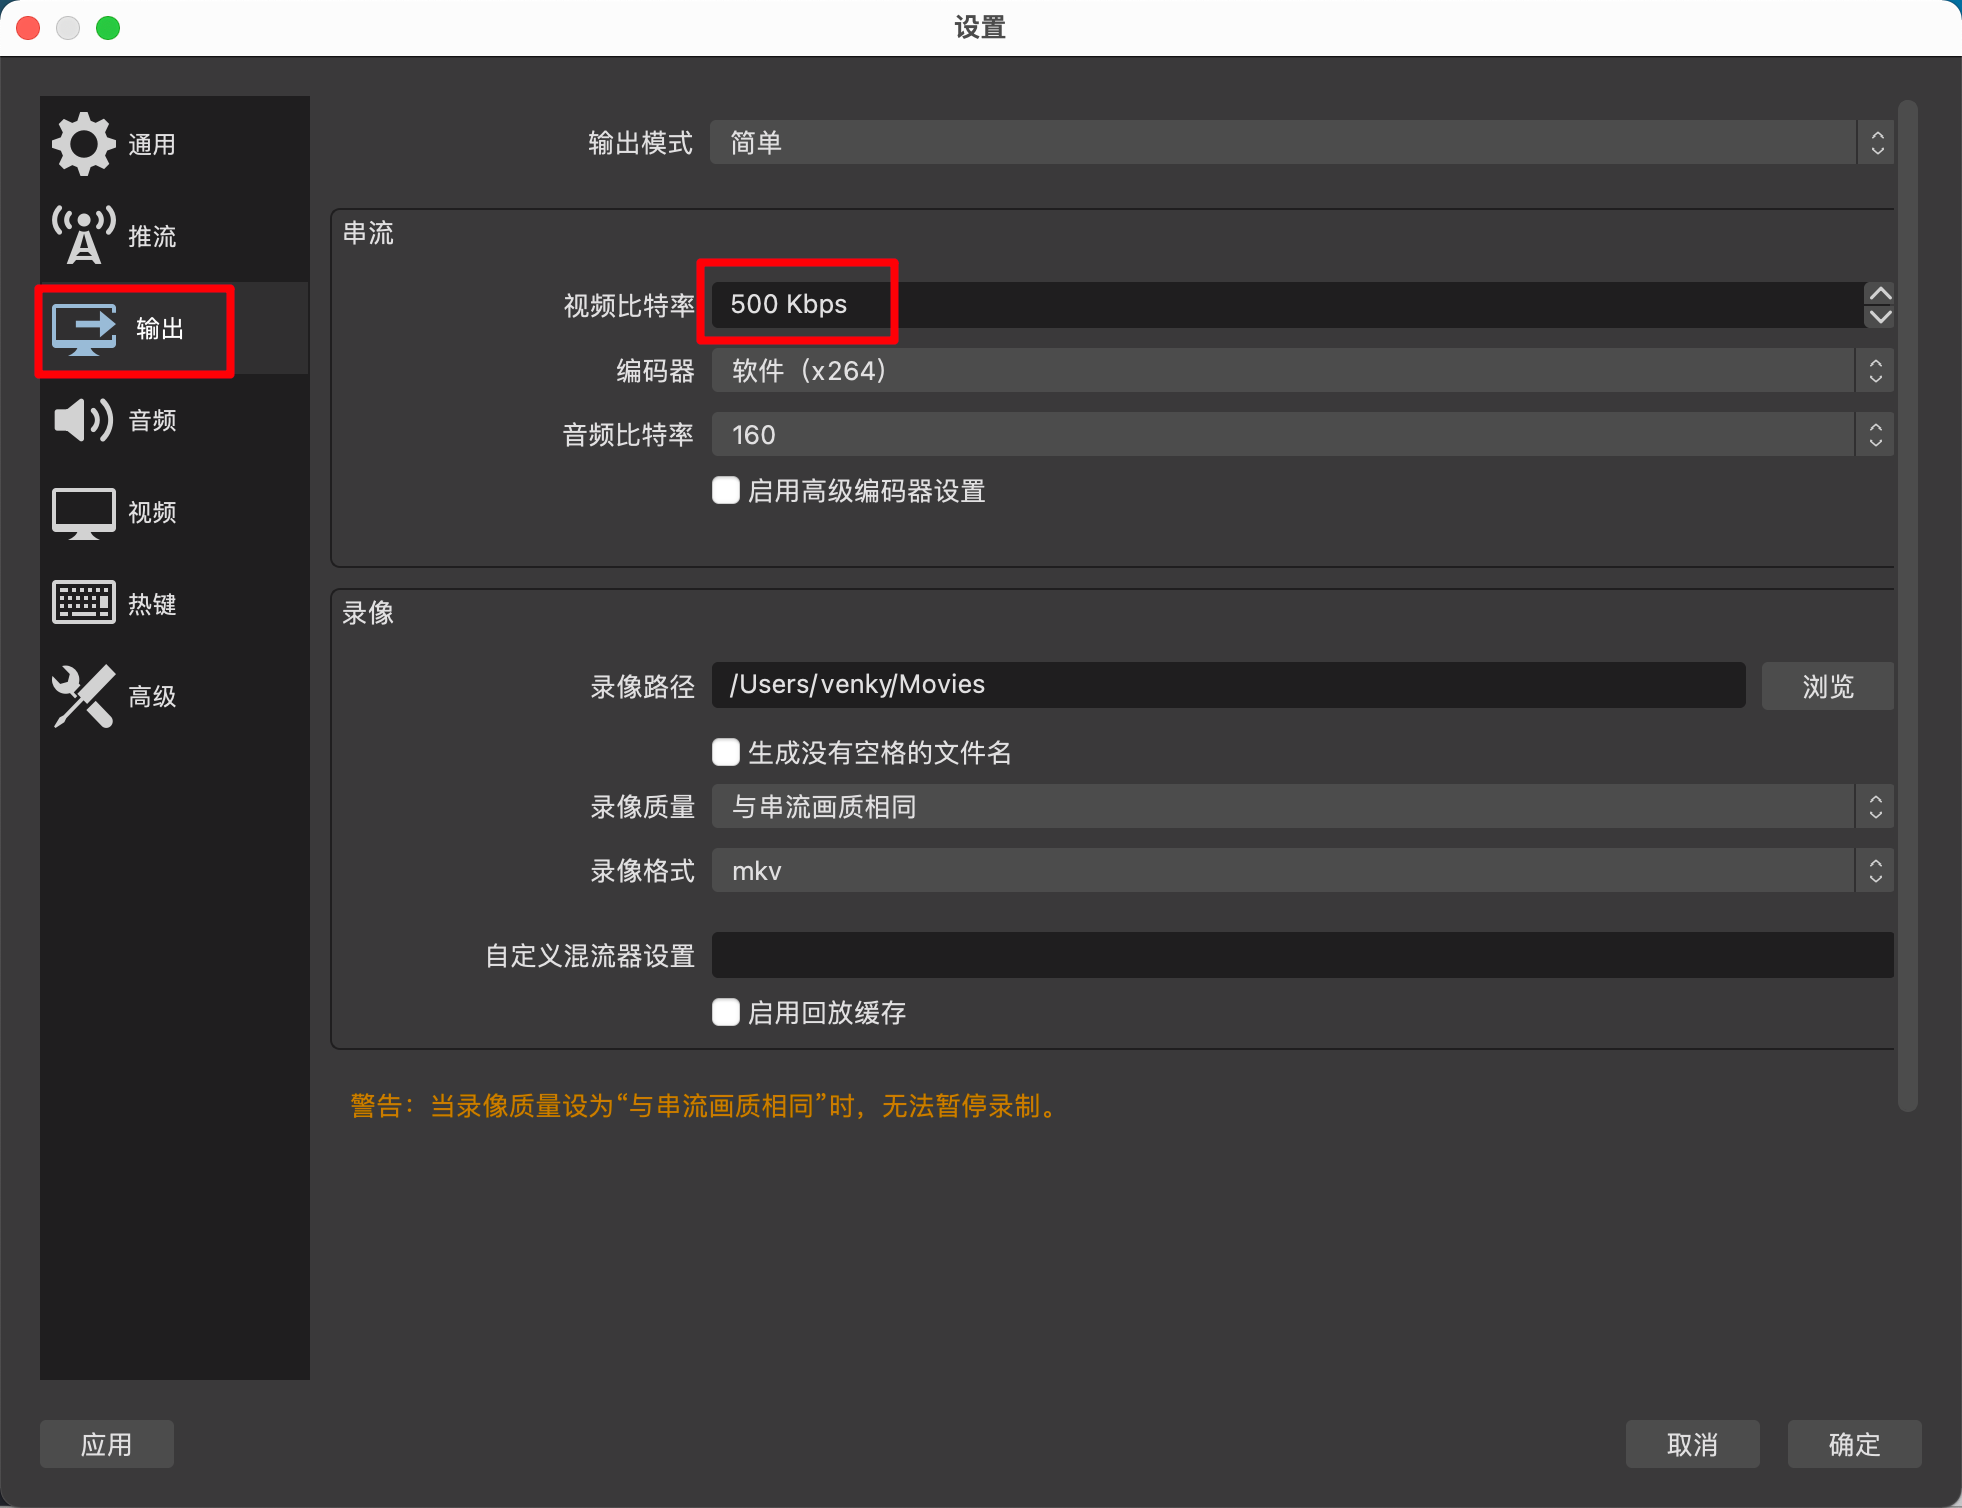
Task: Click the 自定义混流器设置 input field
Action: [x=1302, y=955]
